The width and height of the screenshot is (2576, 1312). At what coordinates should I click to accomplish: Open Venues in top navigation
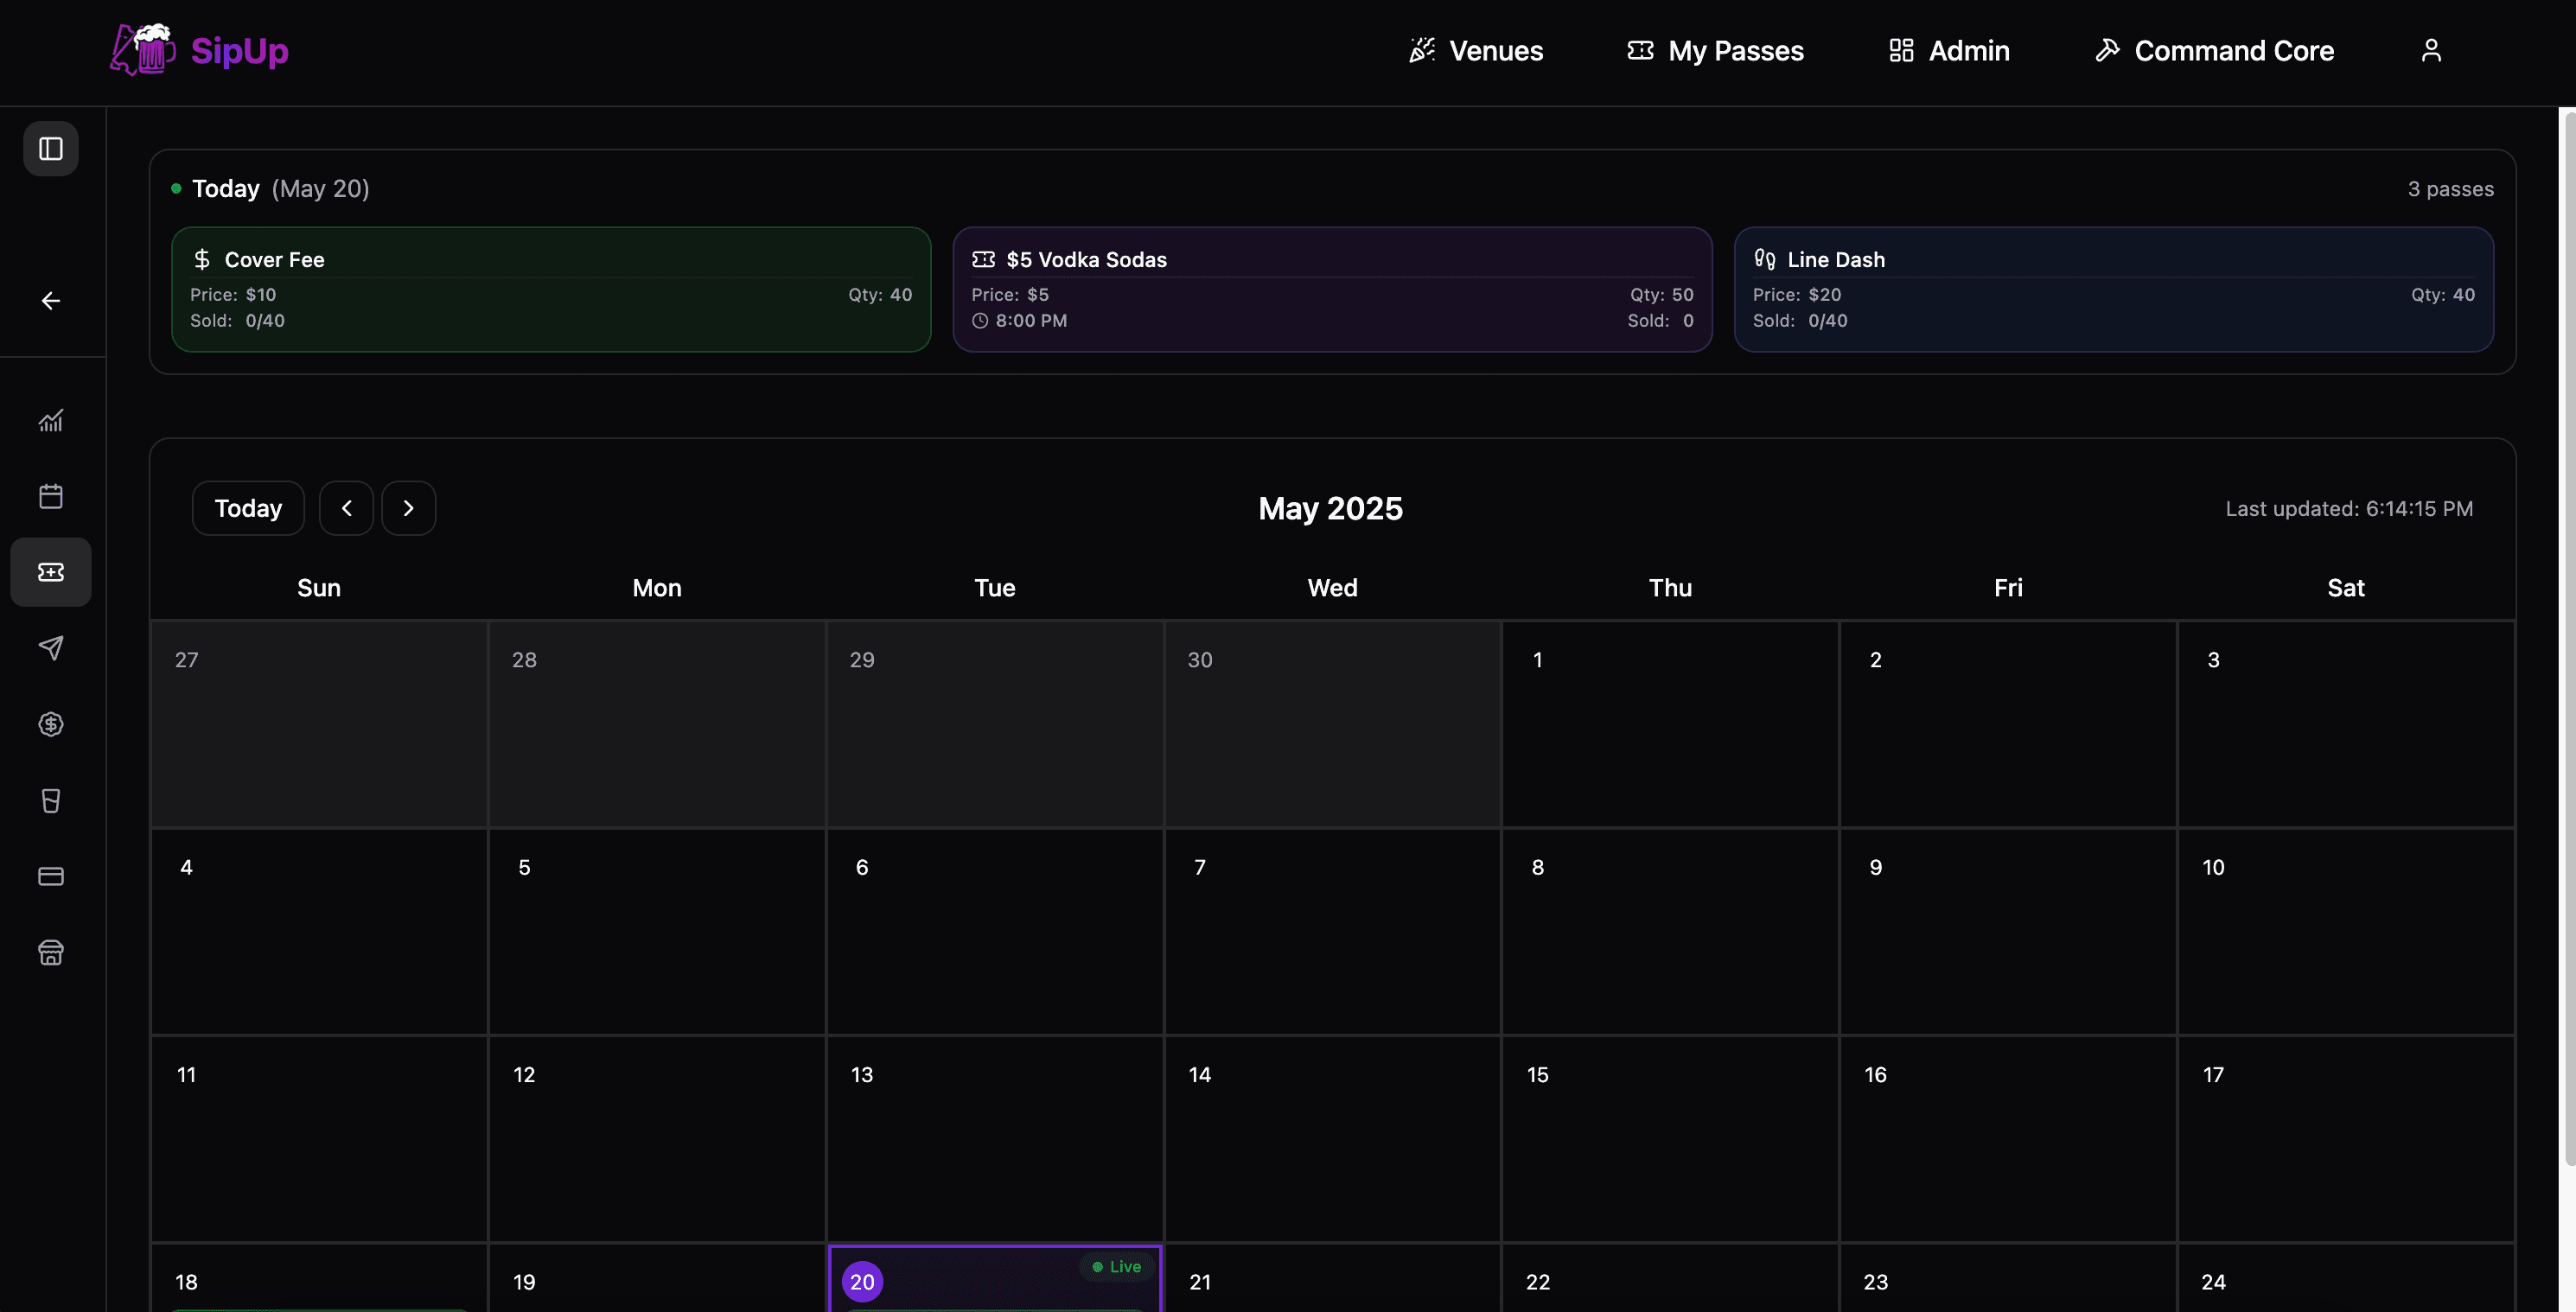(x=1476, y=51)
